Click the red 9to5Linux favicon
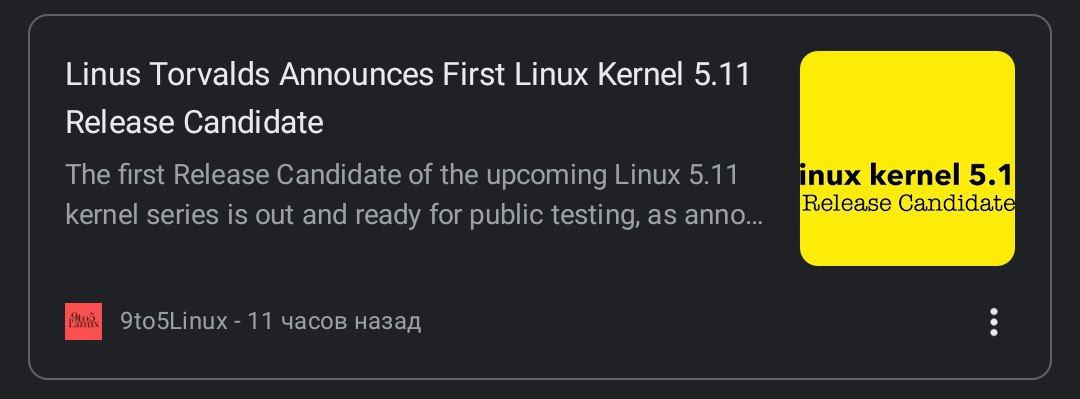Screen dimensions: 1080x399 coord(83,321)
